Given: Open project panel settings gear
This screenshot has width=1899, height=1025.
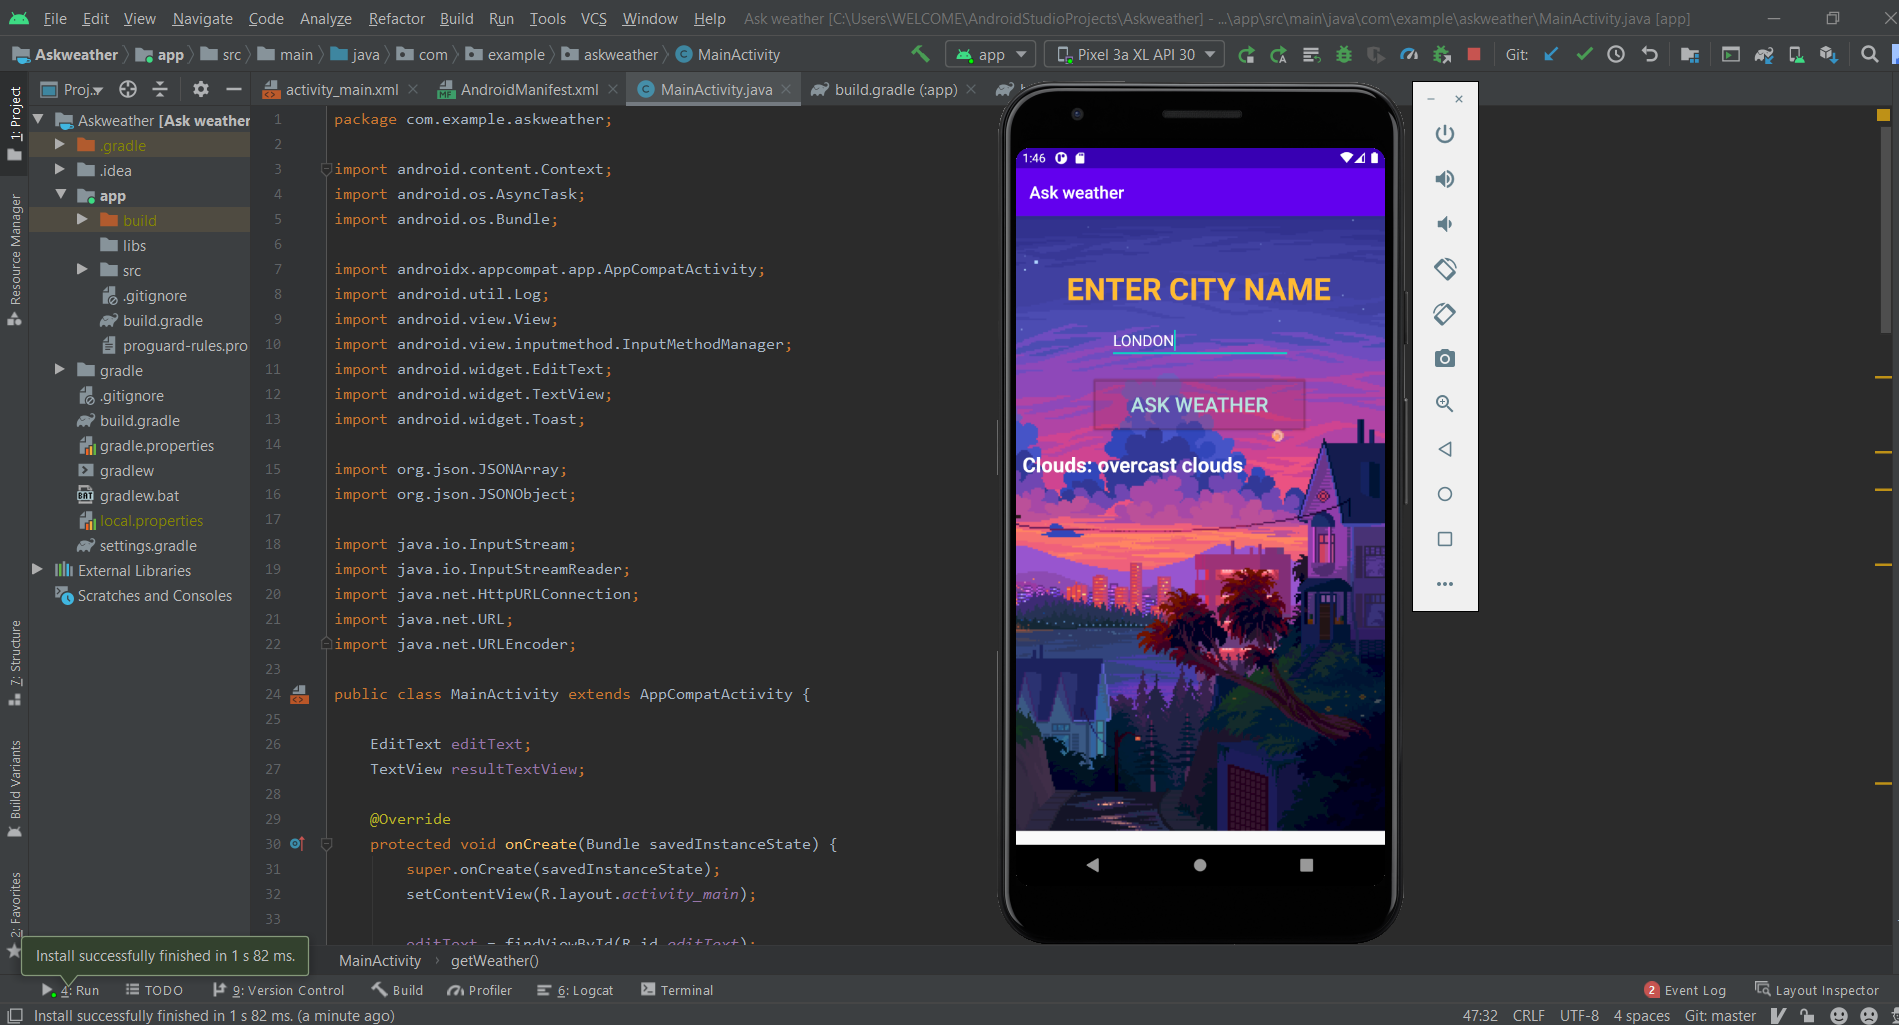Looking at the screenshot, I should tap(201, 89).
